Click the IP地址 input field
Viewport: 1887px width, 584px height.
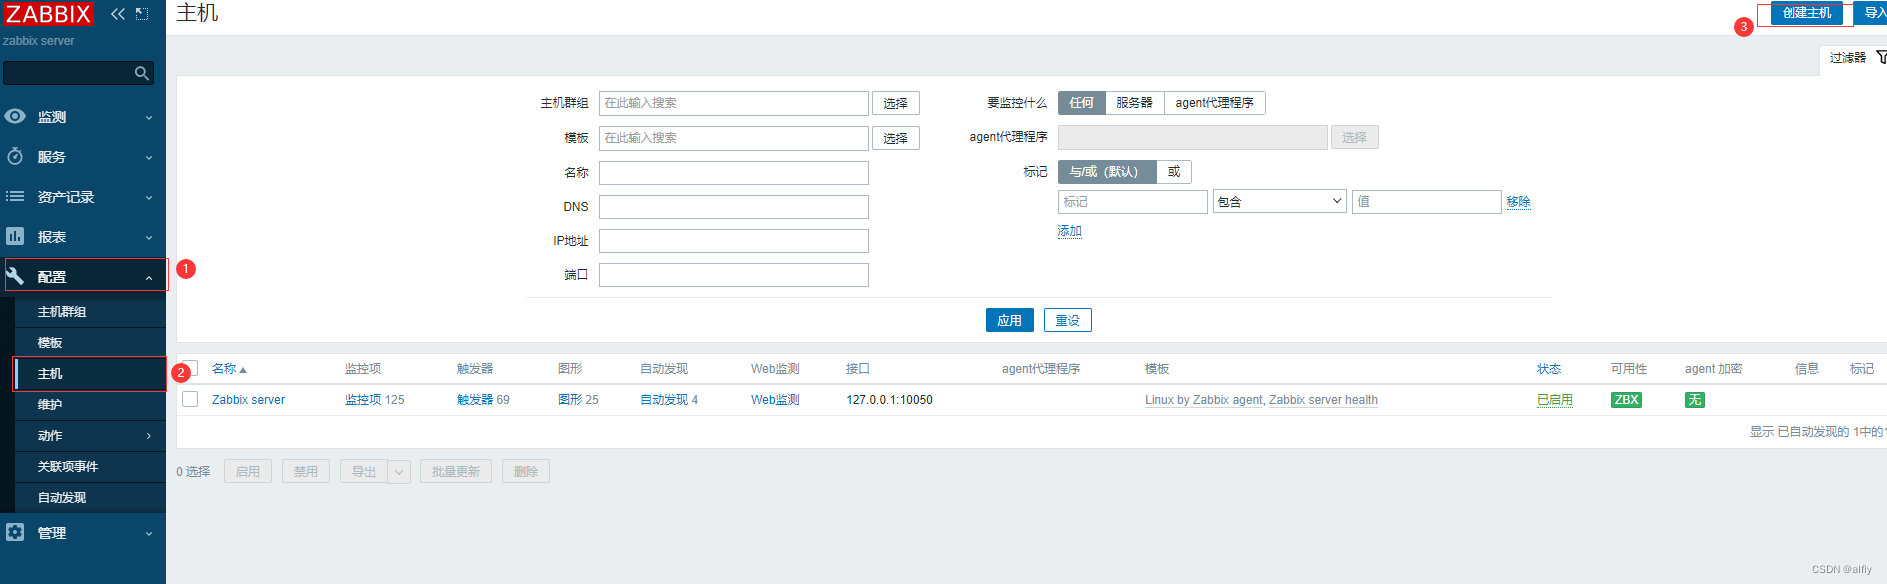tap(734, 241)
